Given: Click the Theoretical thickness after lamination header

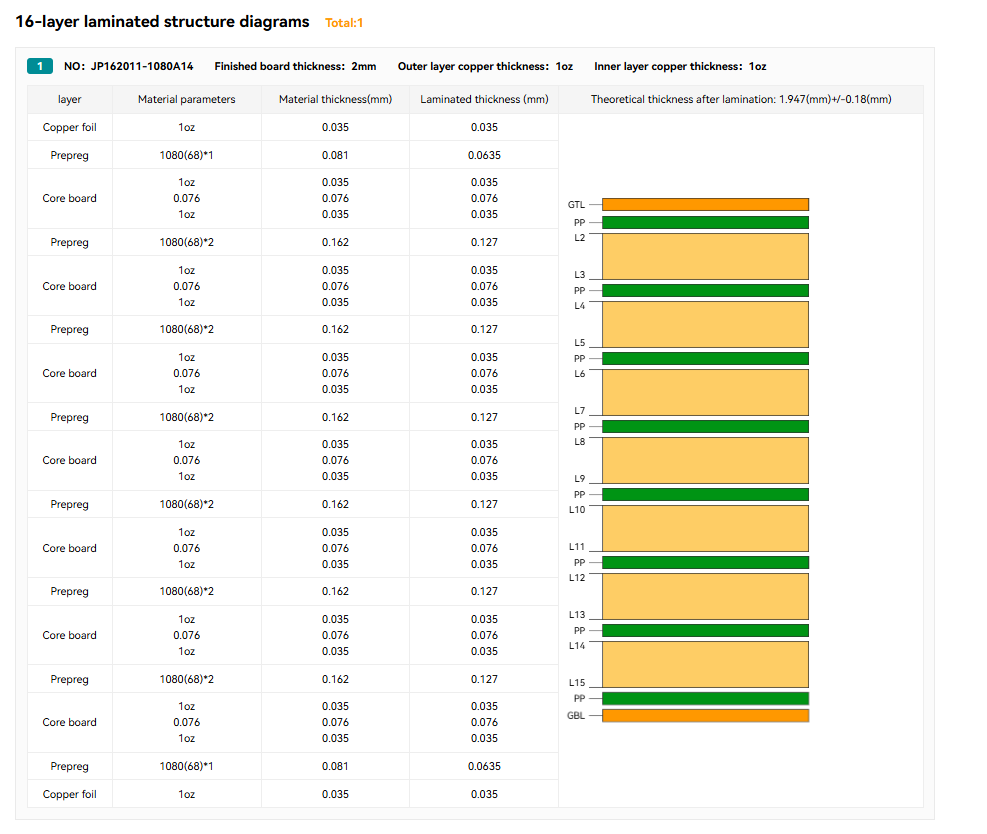Looking at the screenshot, I should (740, 100).
